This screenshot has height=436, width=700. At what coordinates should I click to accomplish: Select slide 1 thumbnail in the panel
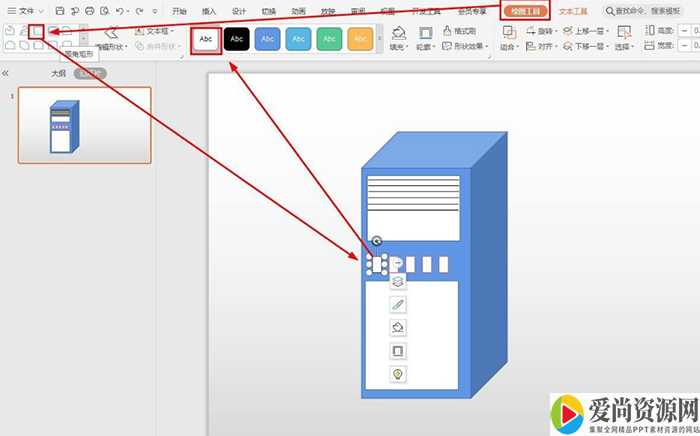[84, 125]
